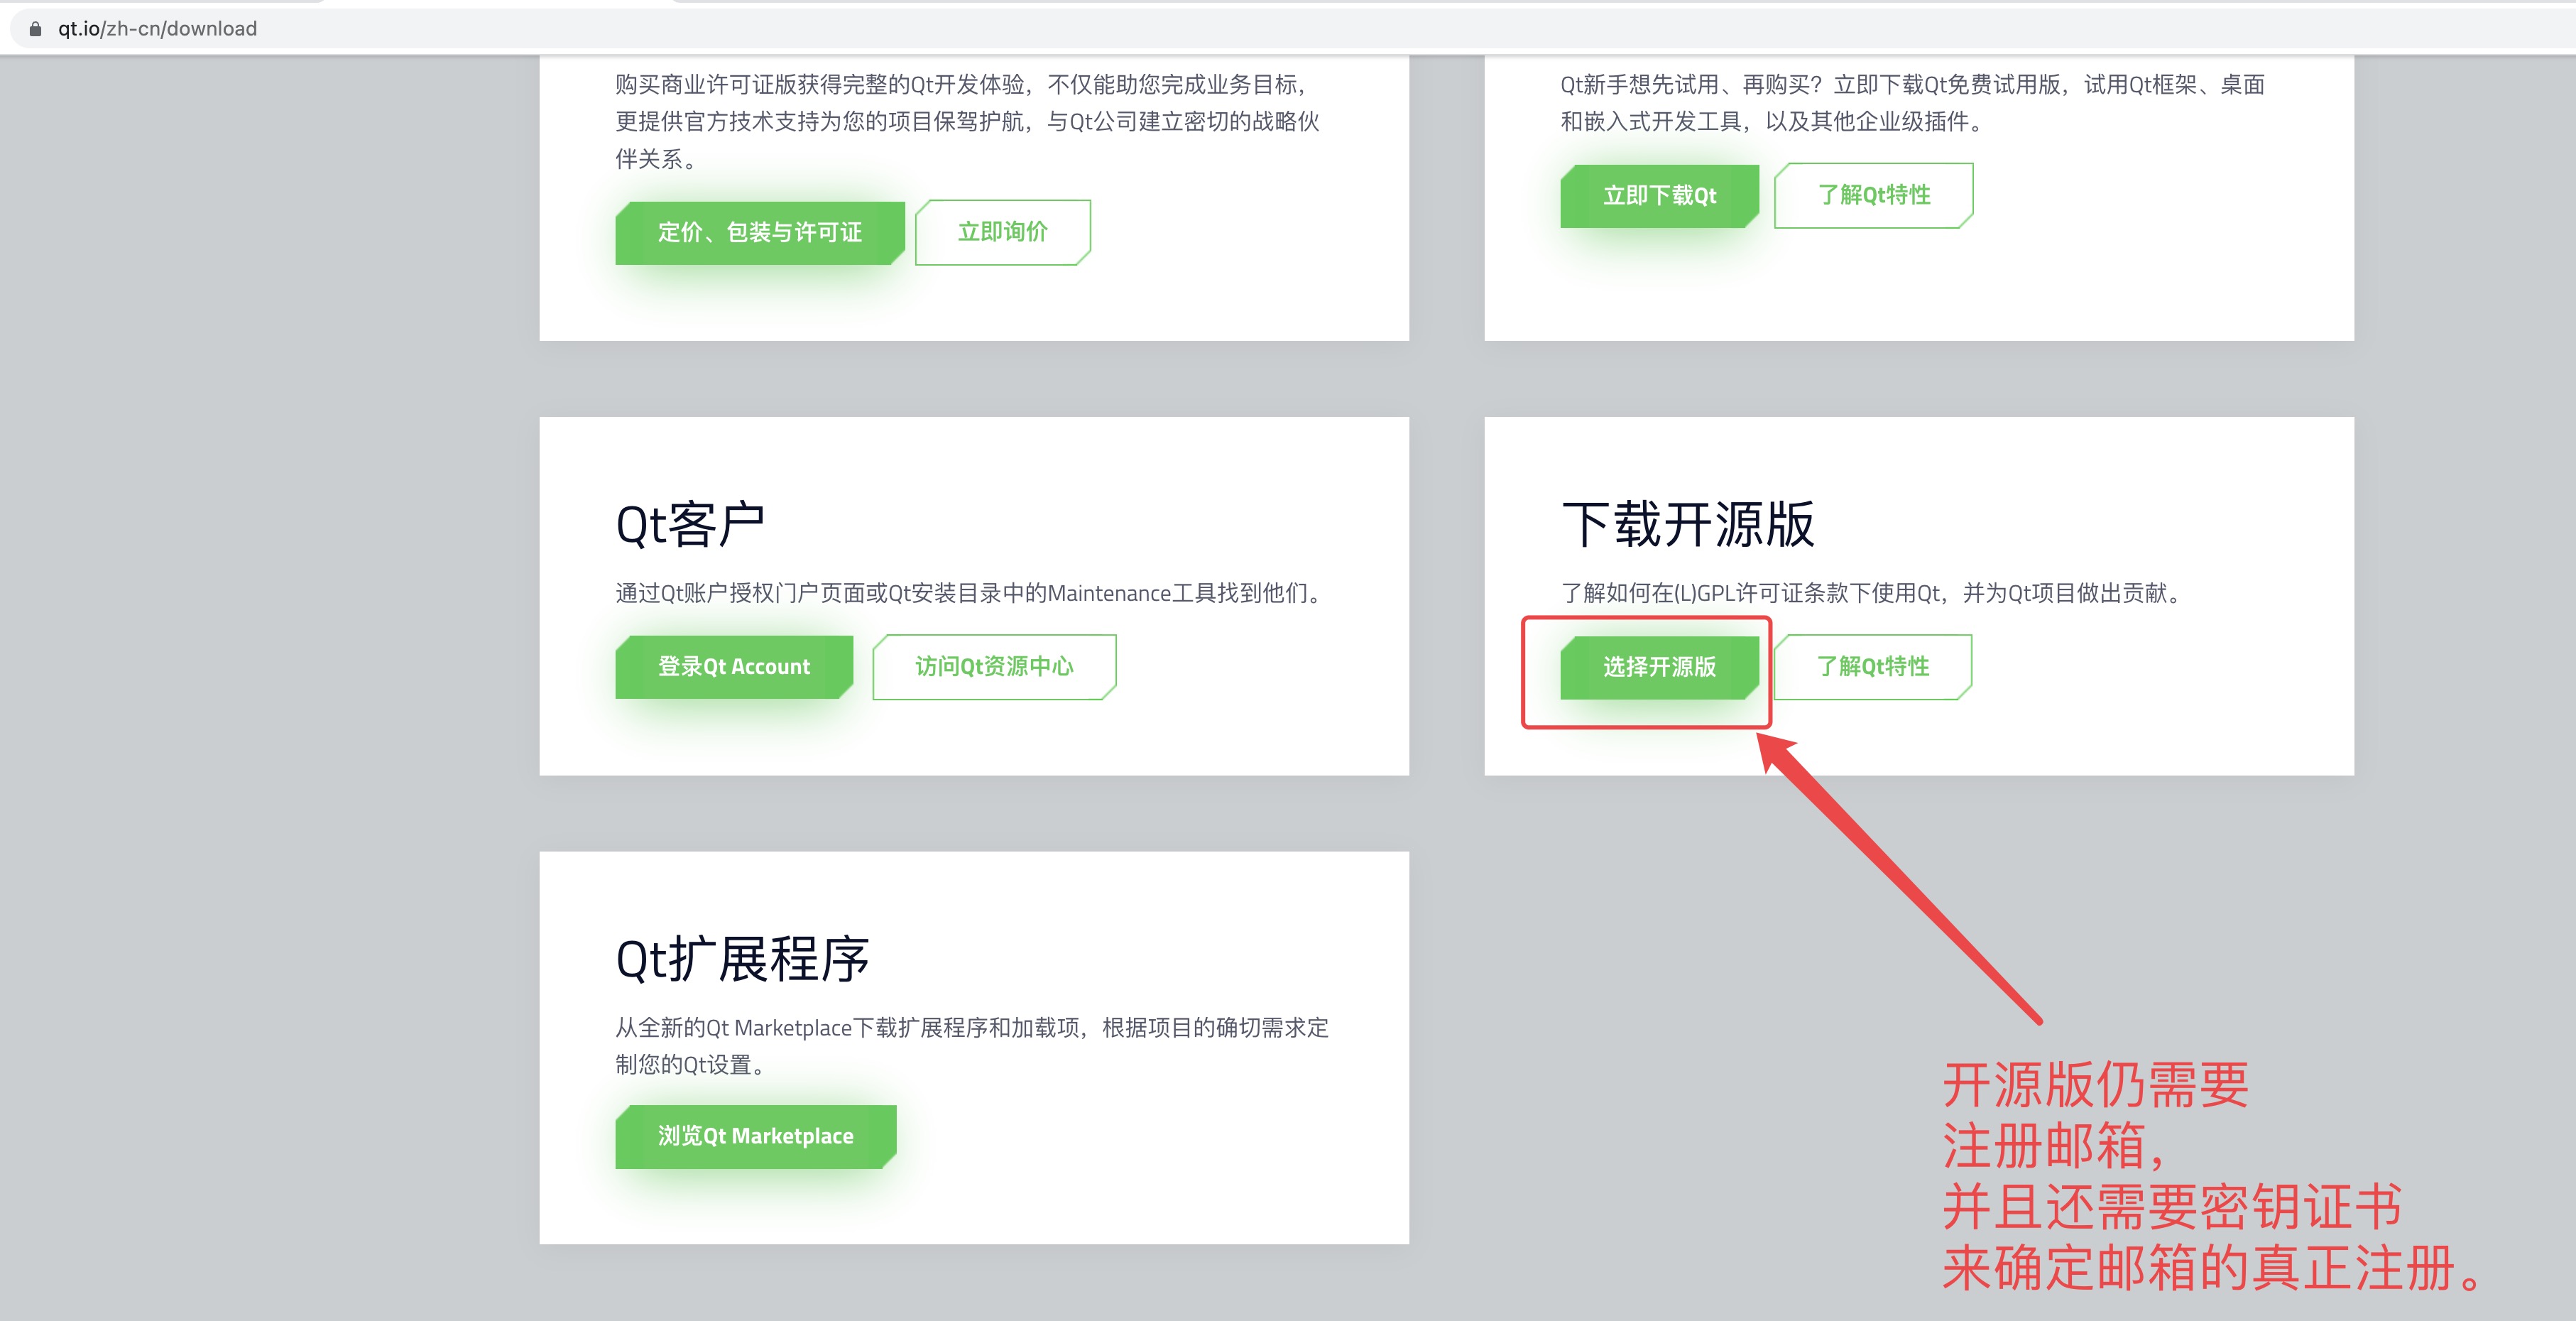Open 访问Qt资源中心 link button
The image size is (2576, 1321).
(x=993, y=667)
